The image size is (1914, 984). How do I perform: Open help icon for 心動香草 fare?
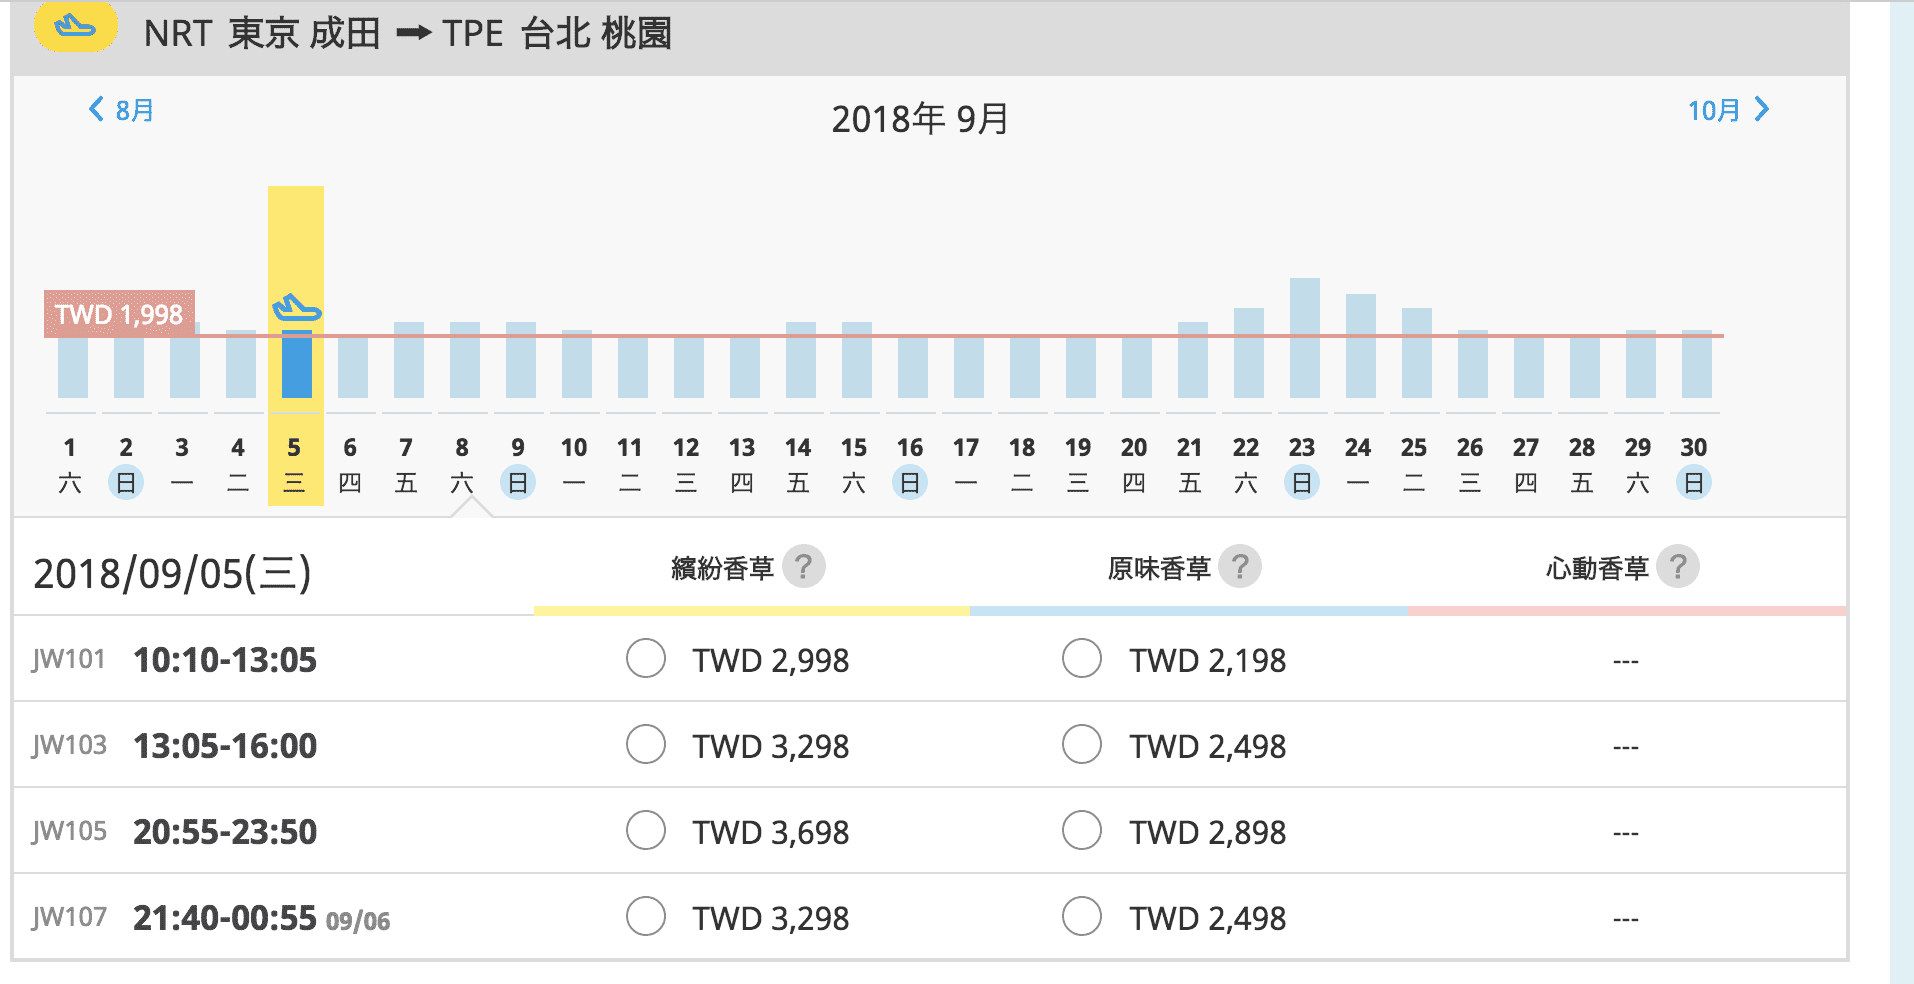coord(1678,567)
